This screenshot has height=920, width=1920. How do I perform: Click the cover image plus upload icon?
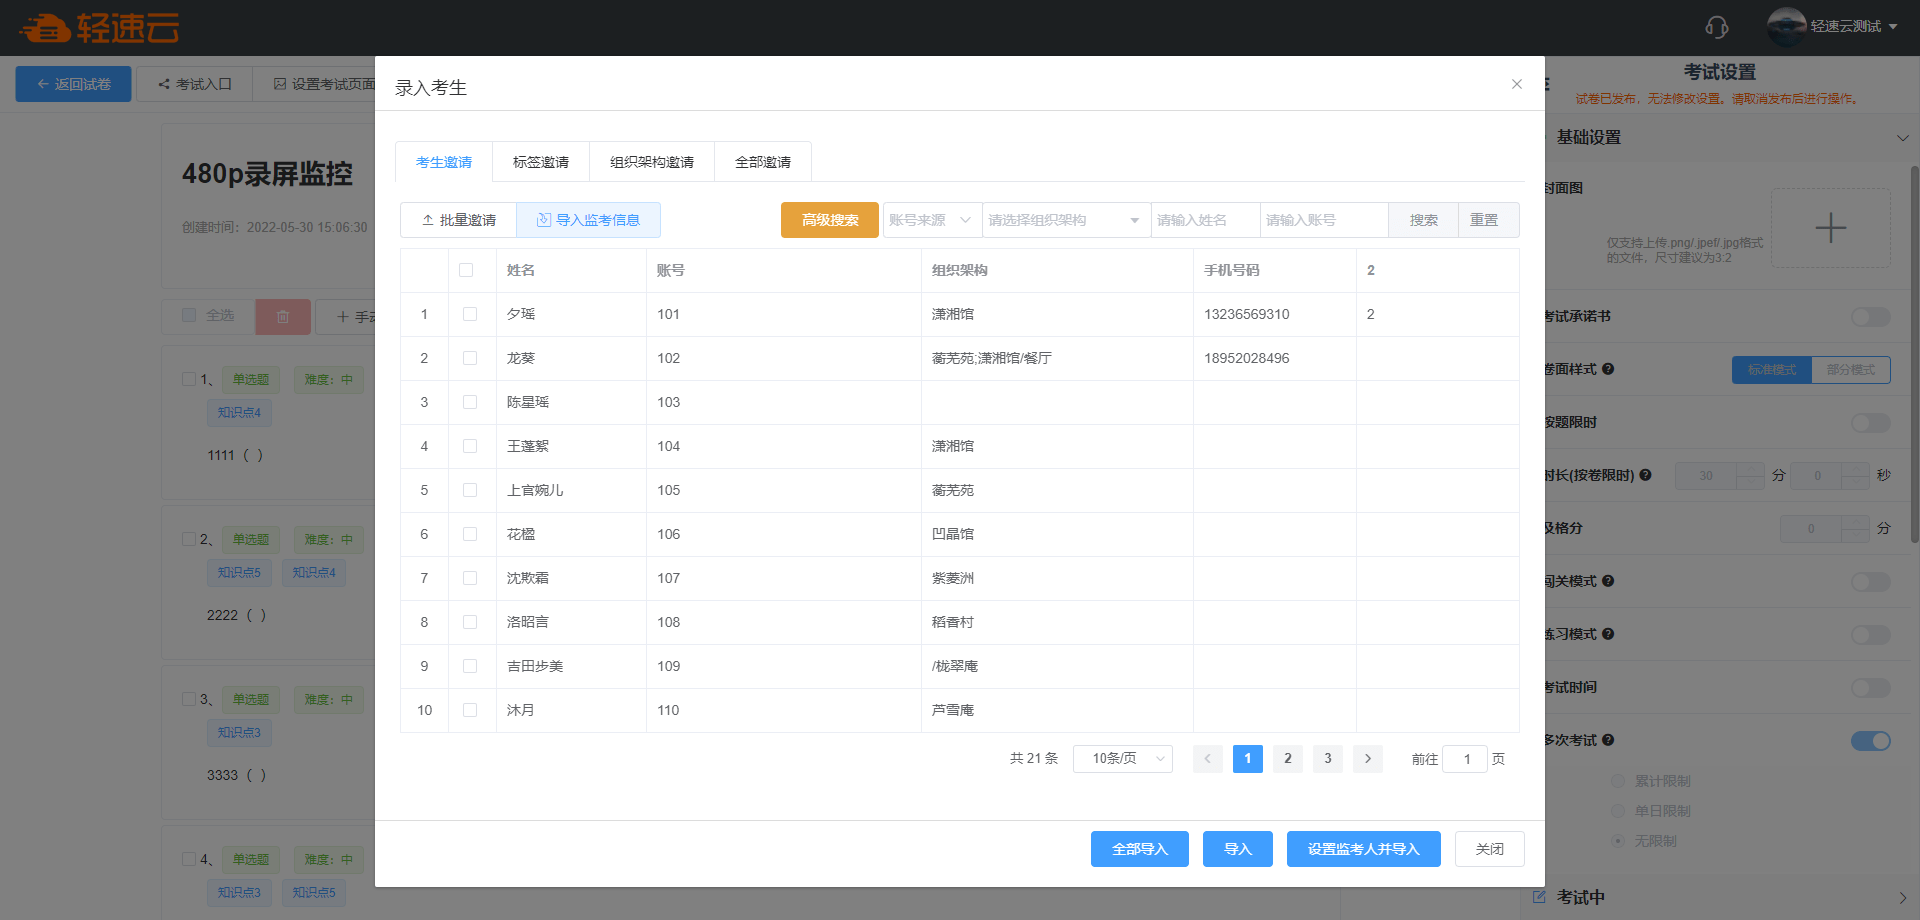1830,228
